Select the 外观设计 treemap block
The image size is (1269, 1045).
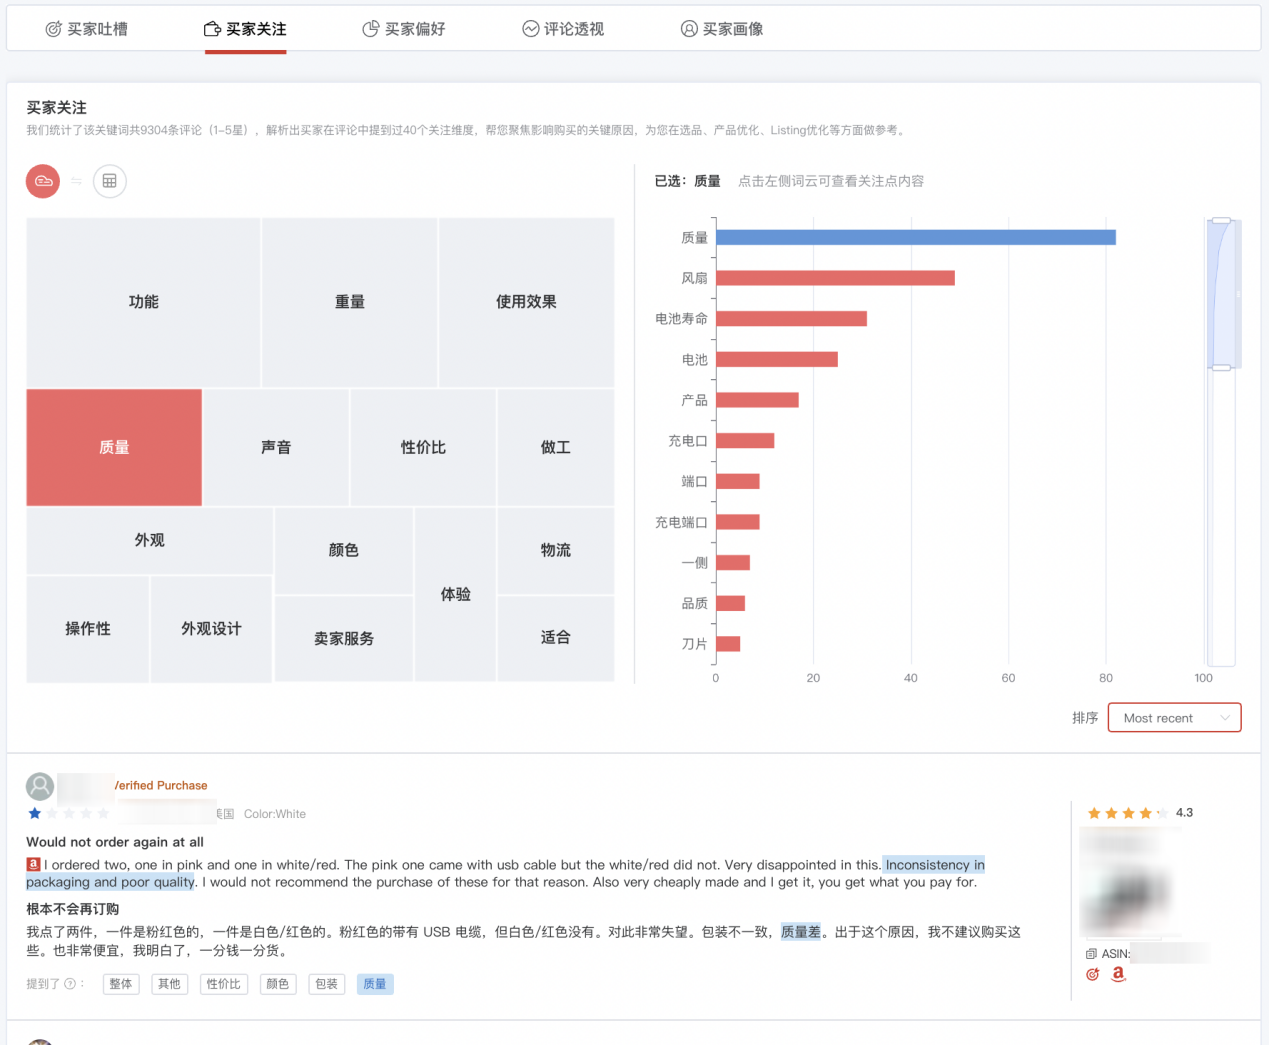(x=211, y=629)
